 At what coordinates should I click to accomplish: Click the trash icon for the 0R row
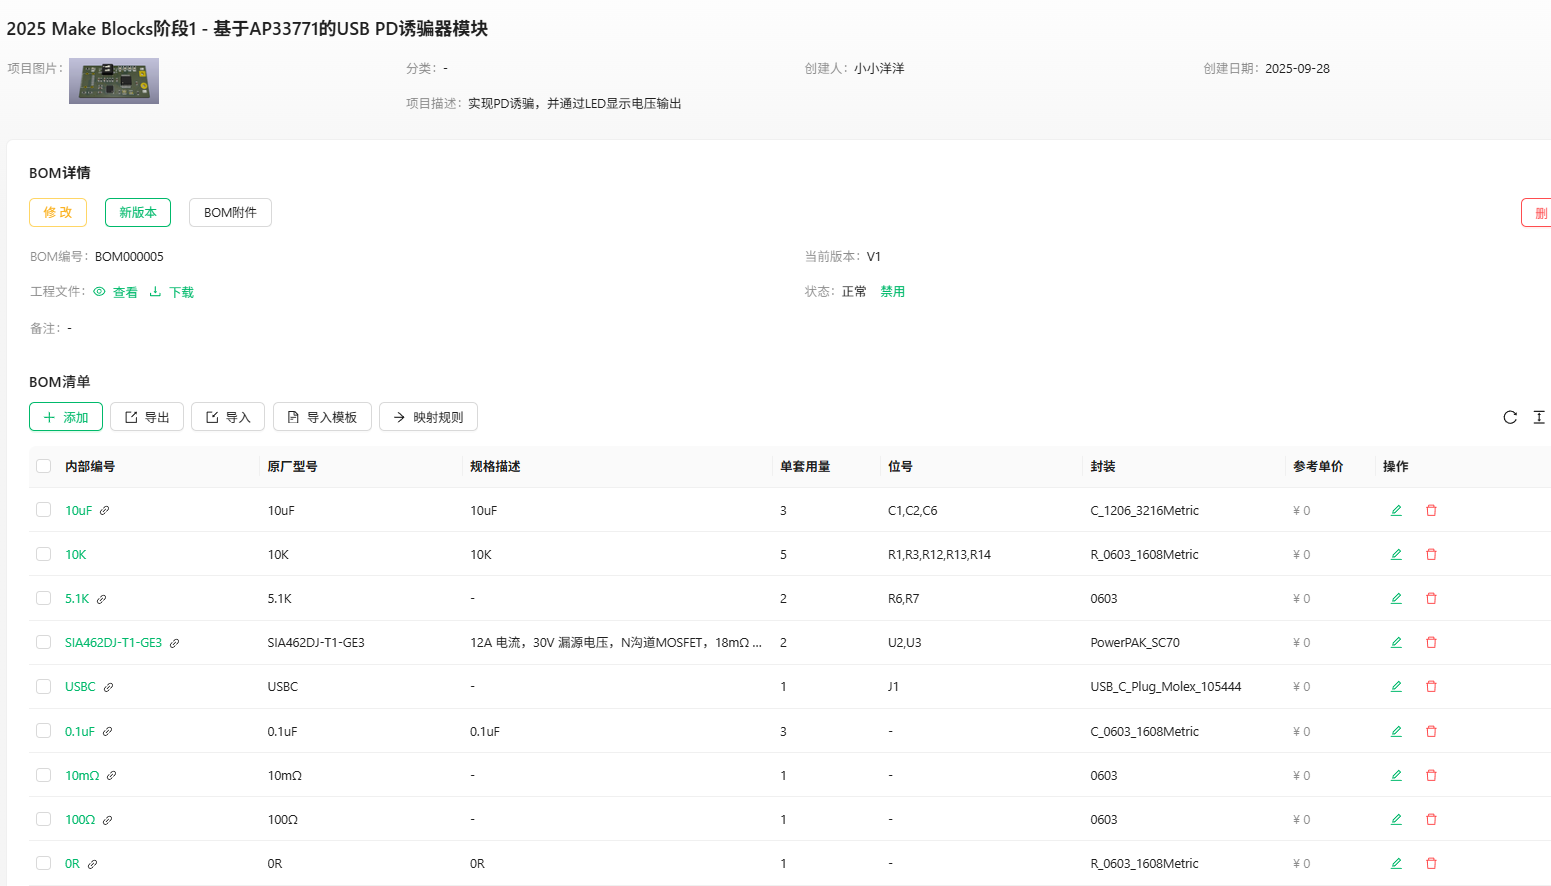coord(1431,863)
